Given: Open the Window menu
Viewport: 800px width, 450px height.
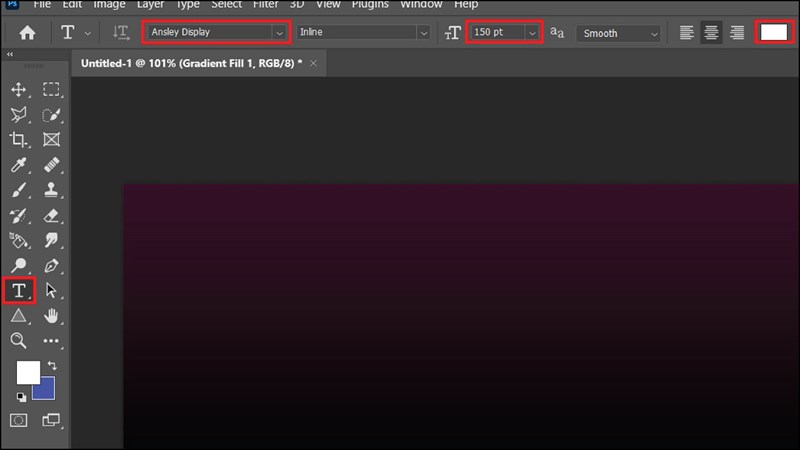Looking at the screenshot, I should pyautogui.click(x=421, y=5).
